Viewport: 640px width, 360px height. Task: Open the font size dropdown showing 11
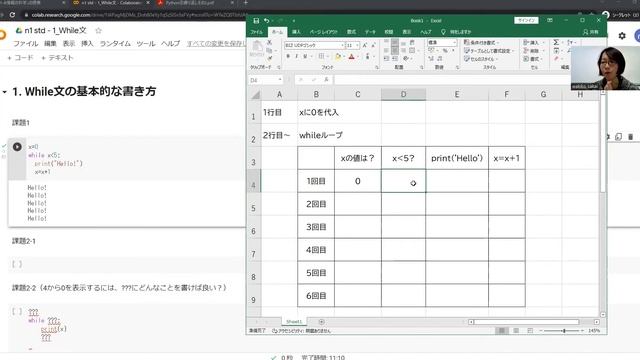click(x=358, y=45)
